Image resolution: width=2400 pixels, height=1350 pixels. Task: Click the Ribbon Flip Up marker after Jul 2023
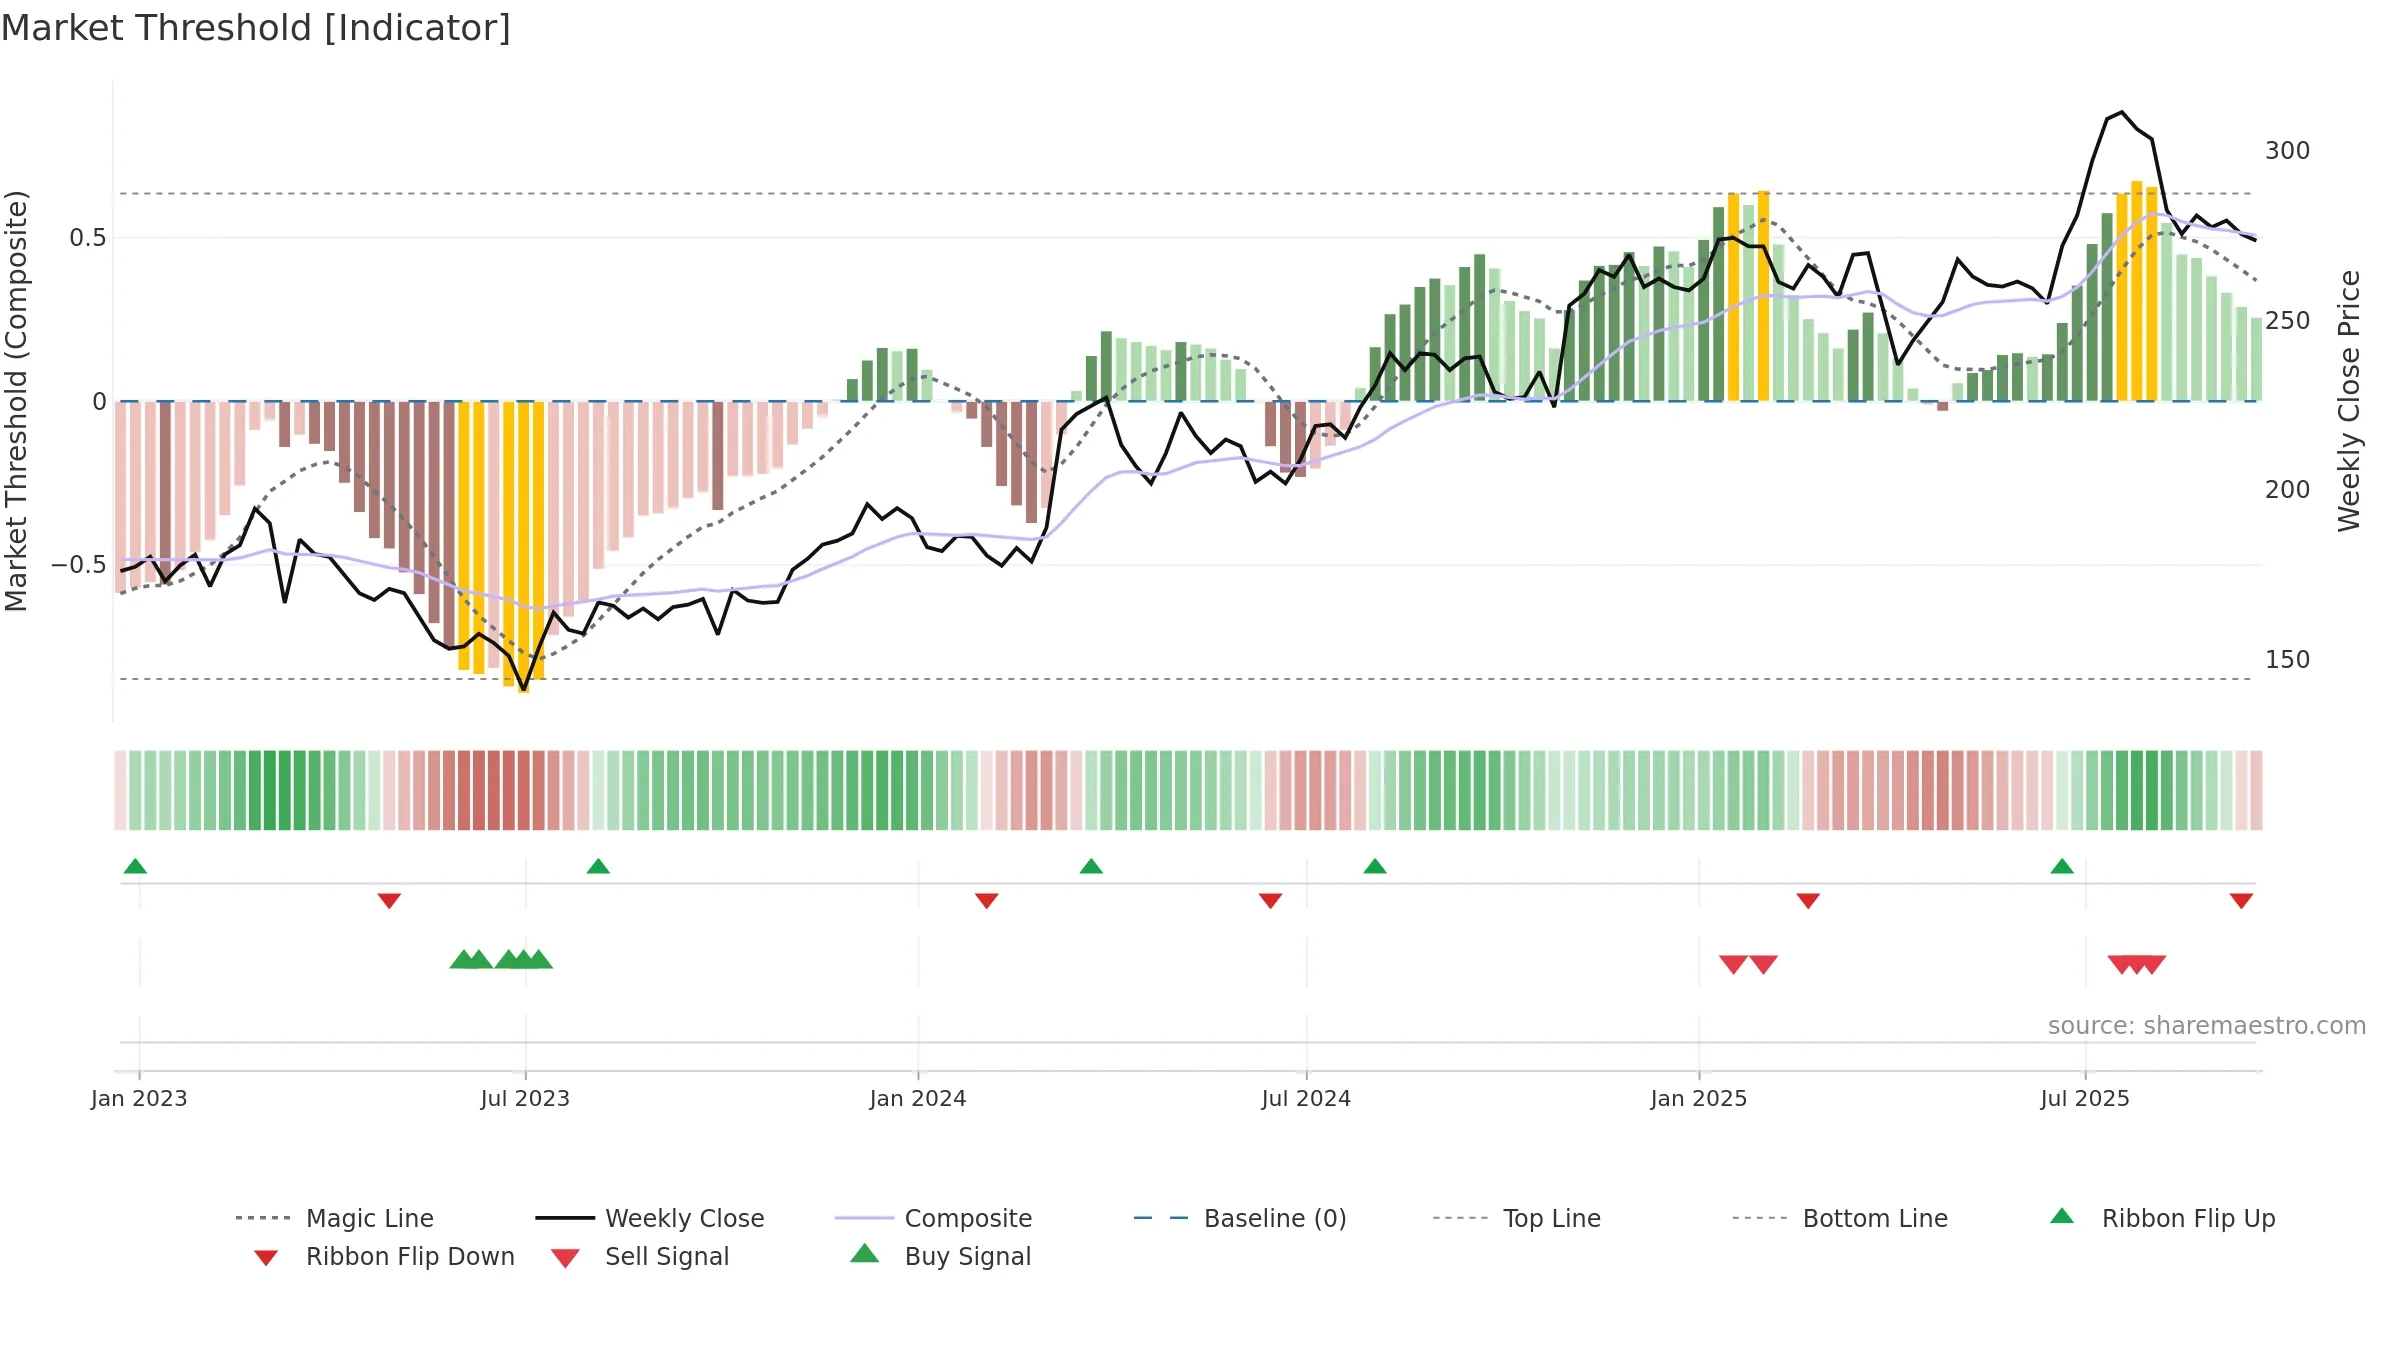click(x=598, y=866)
